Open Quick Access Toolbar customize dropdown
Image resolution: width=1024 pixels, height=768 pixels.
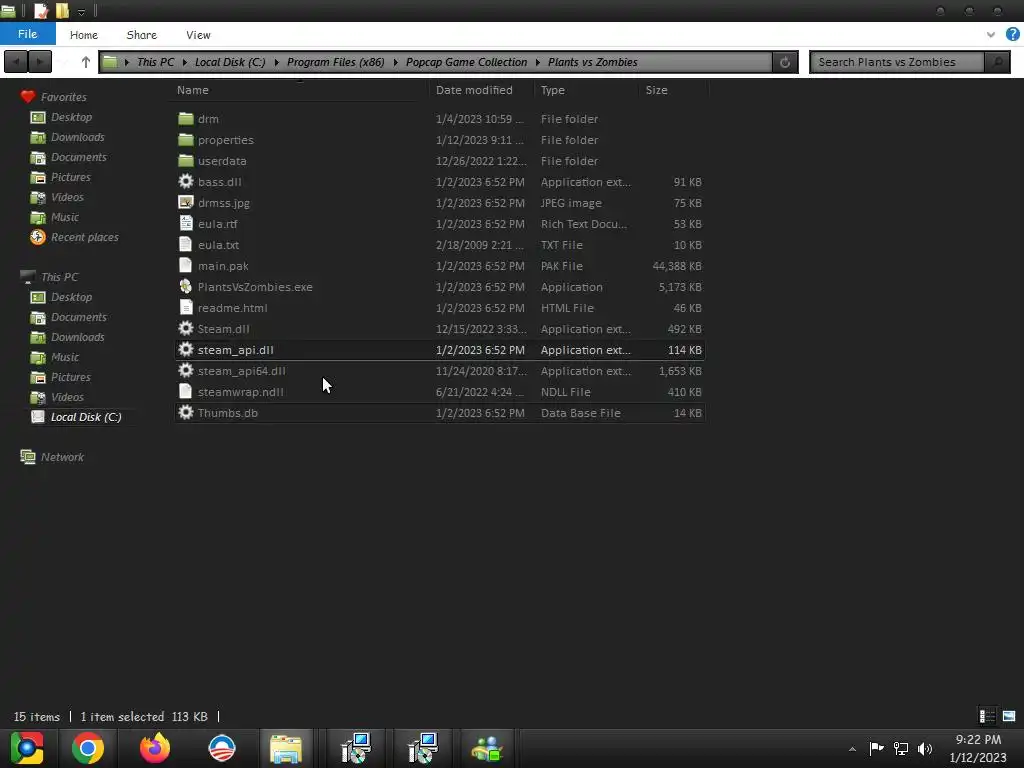point(81,12)
